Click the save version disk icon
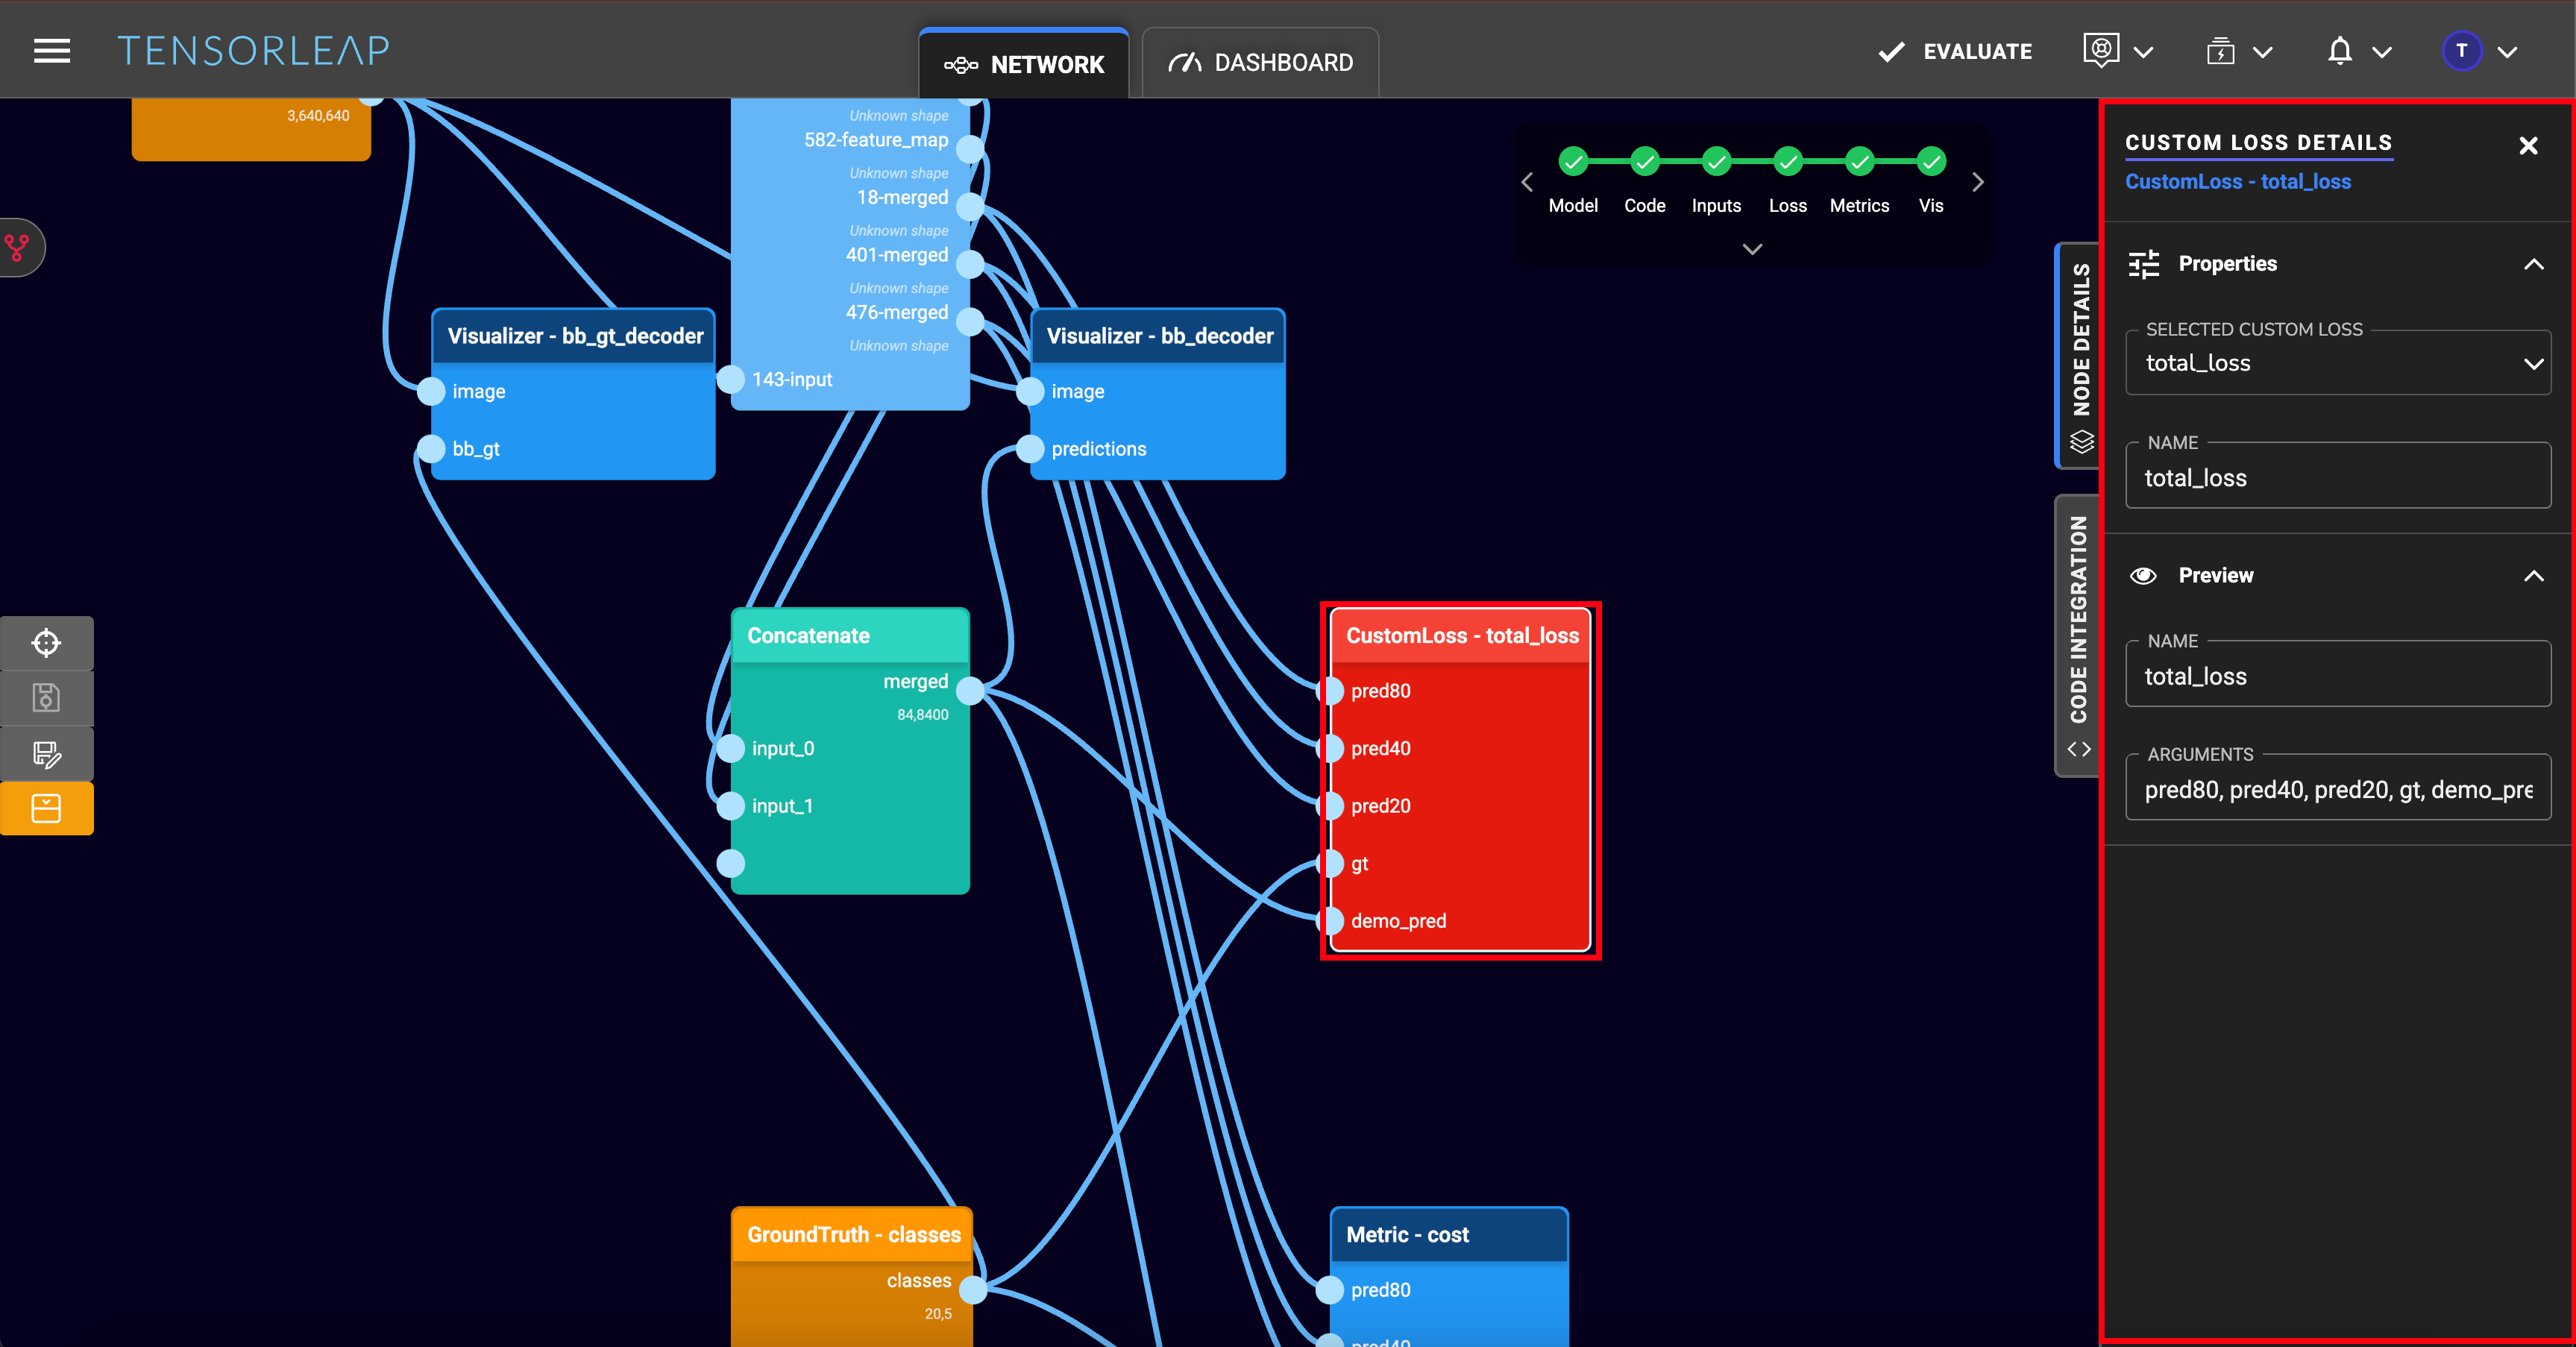Viewport: 2576px width, 1347px height. [x=46, y=698]
